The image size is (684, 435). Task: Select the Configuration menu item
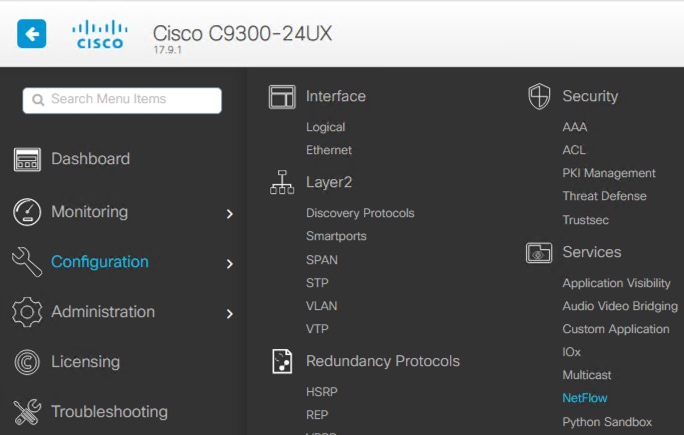tap(100, 262)
